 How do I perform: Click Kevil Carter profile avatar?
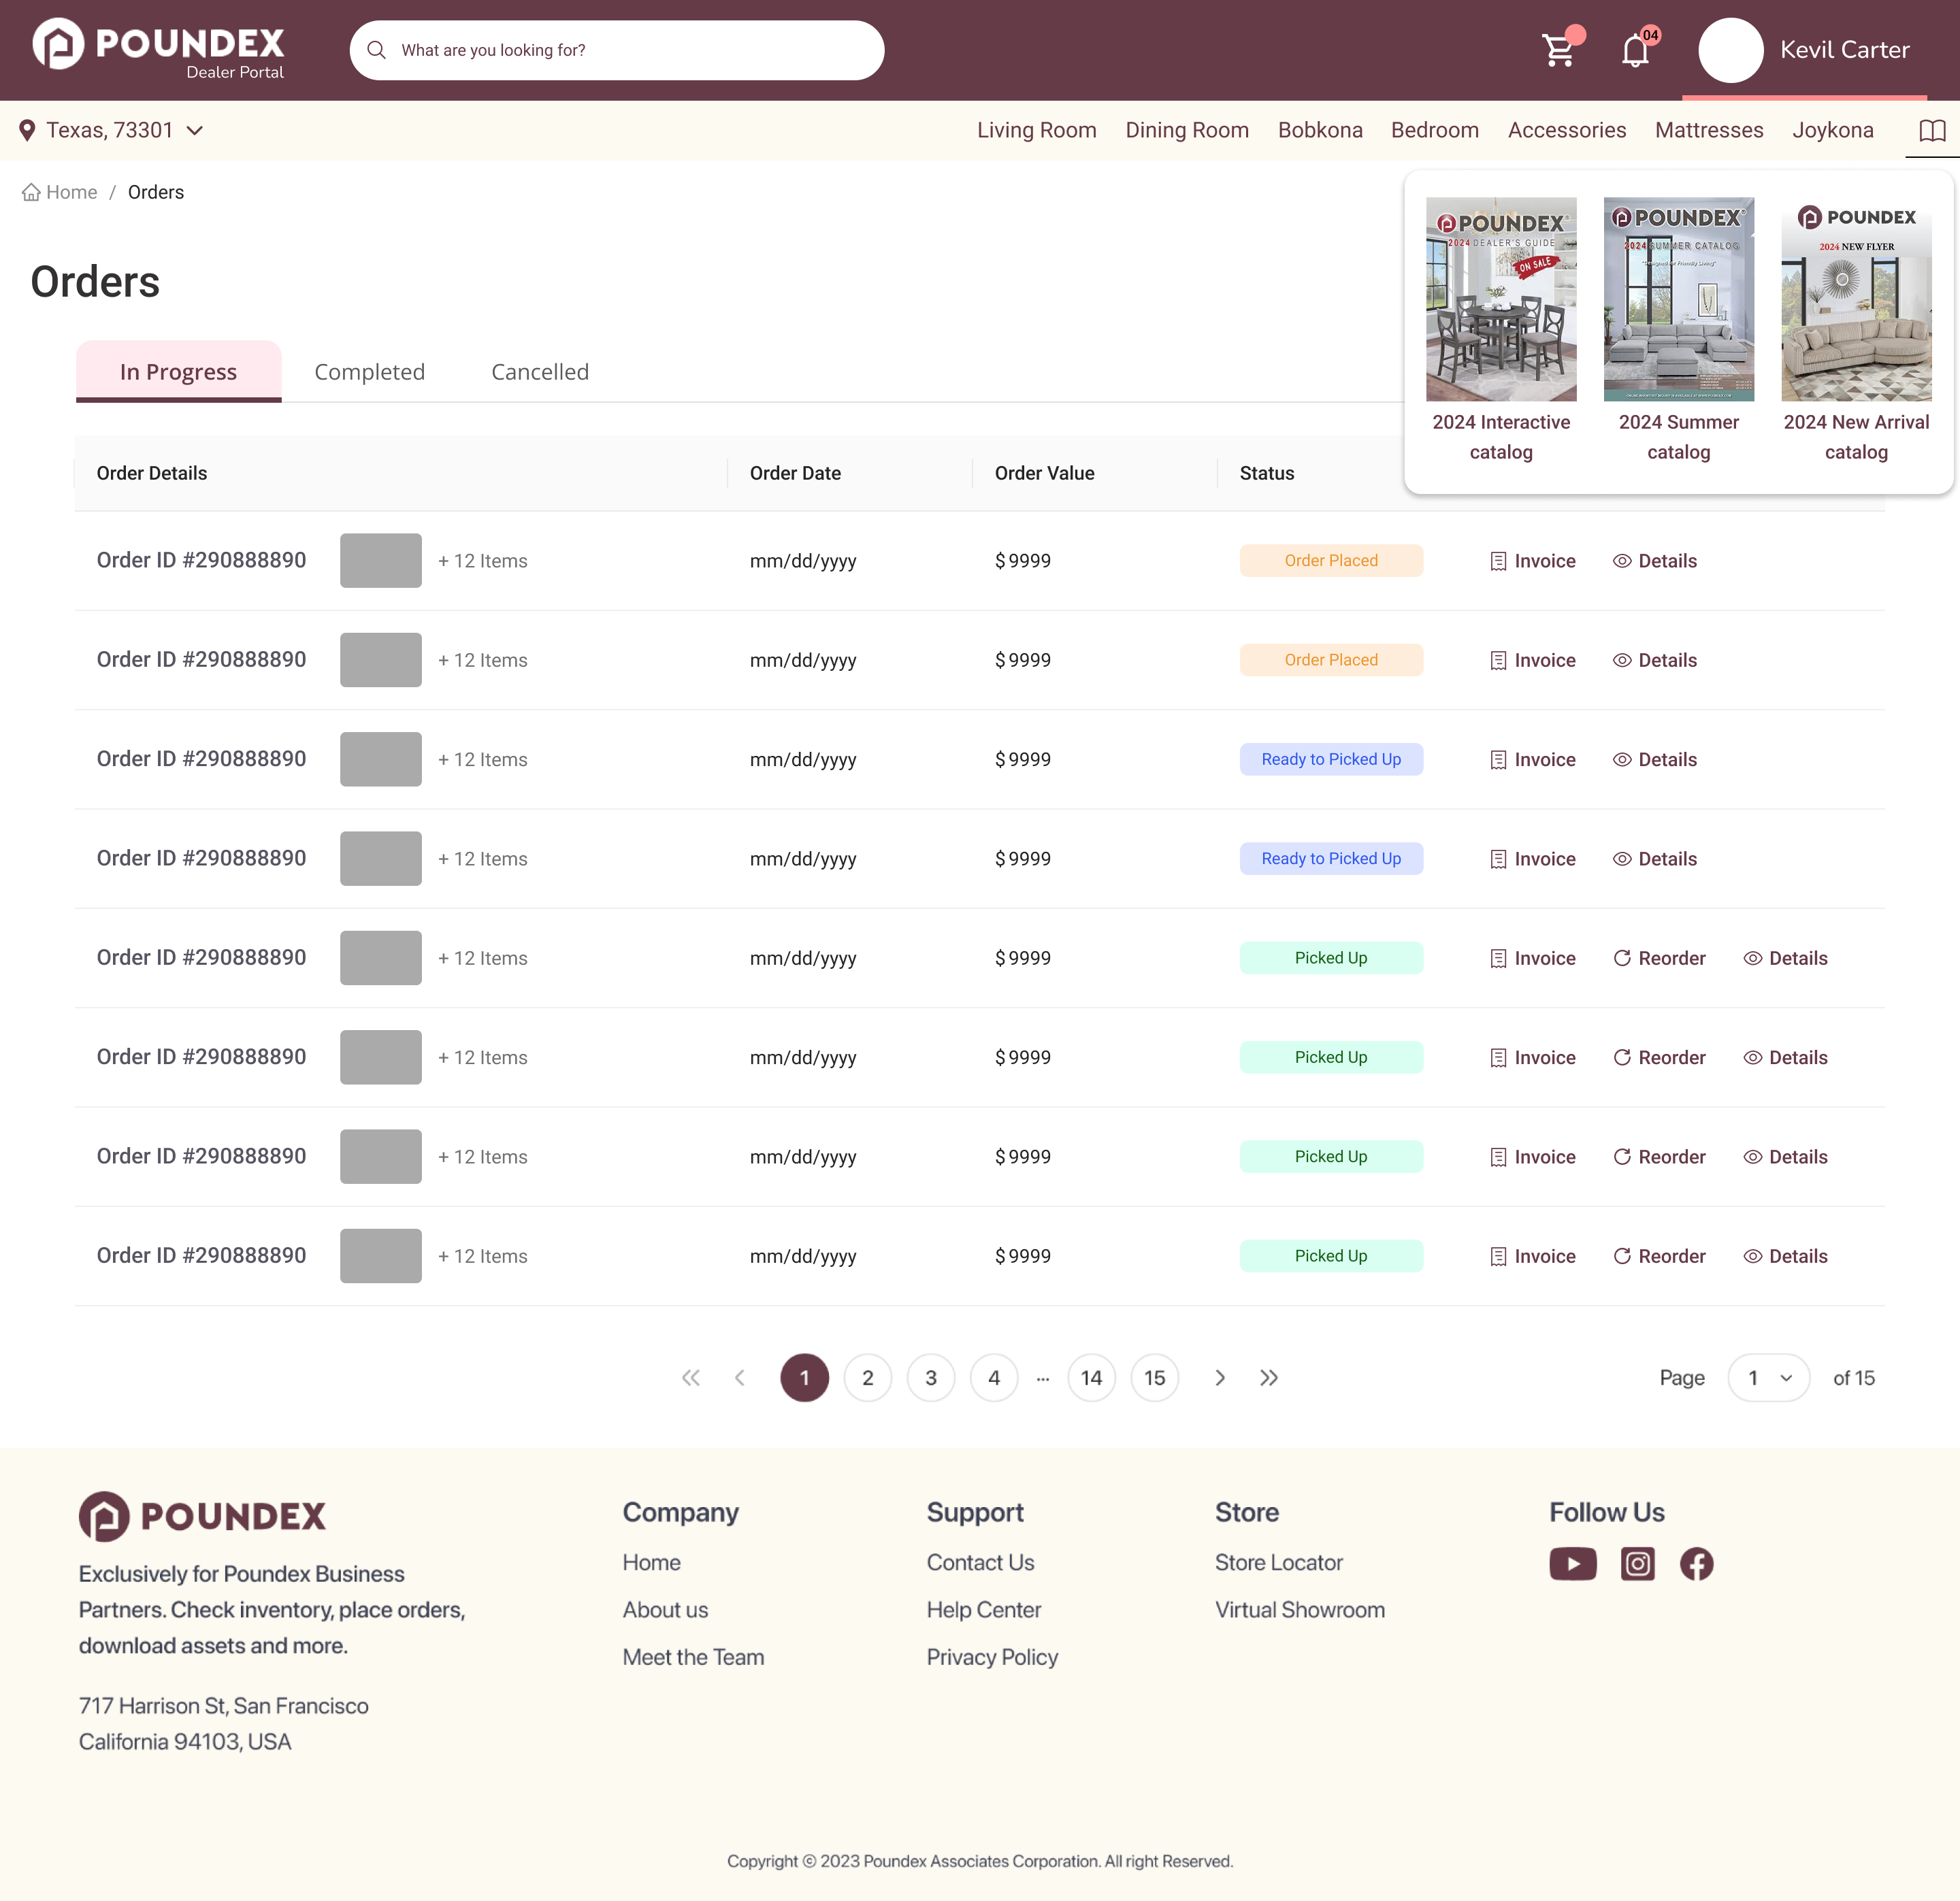[x=1730, y=50]
